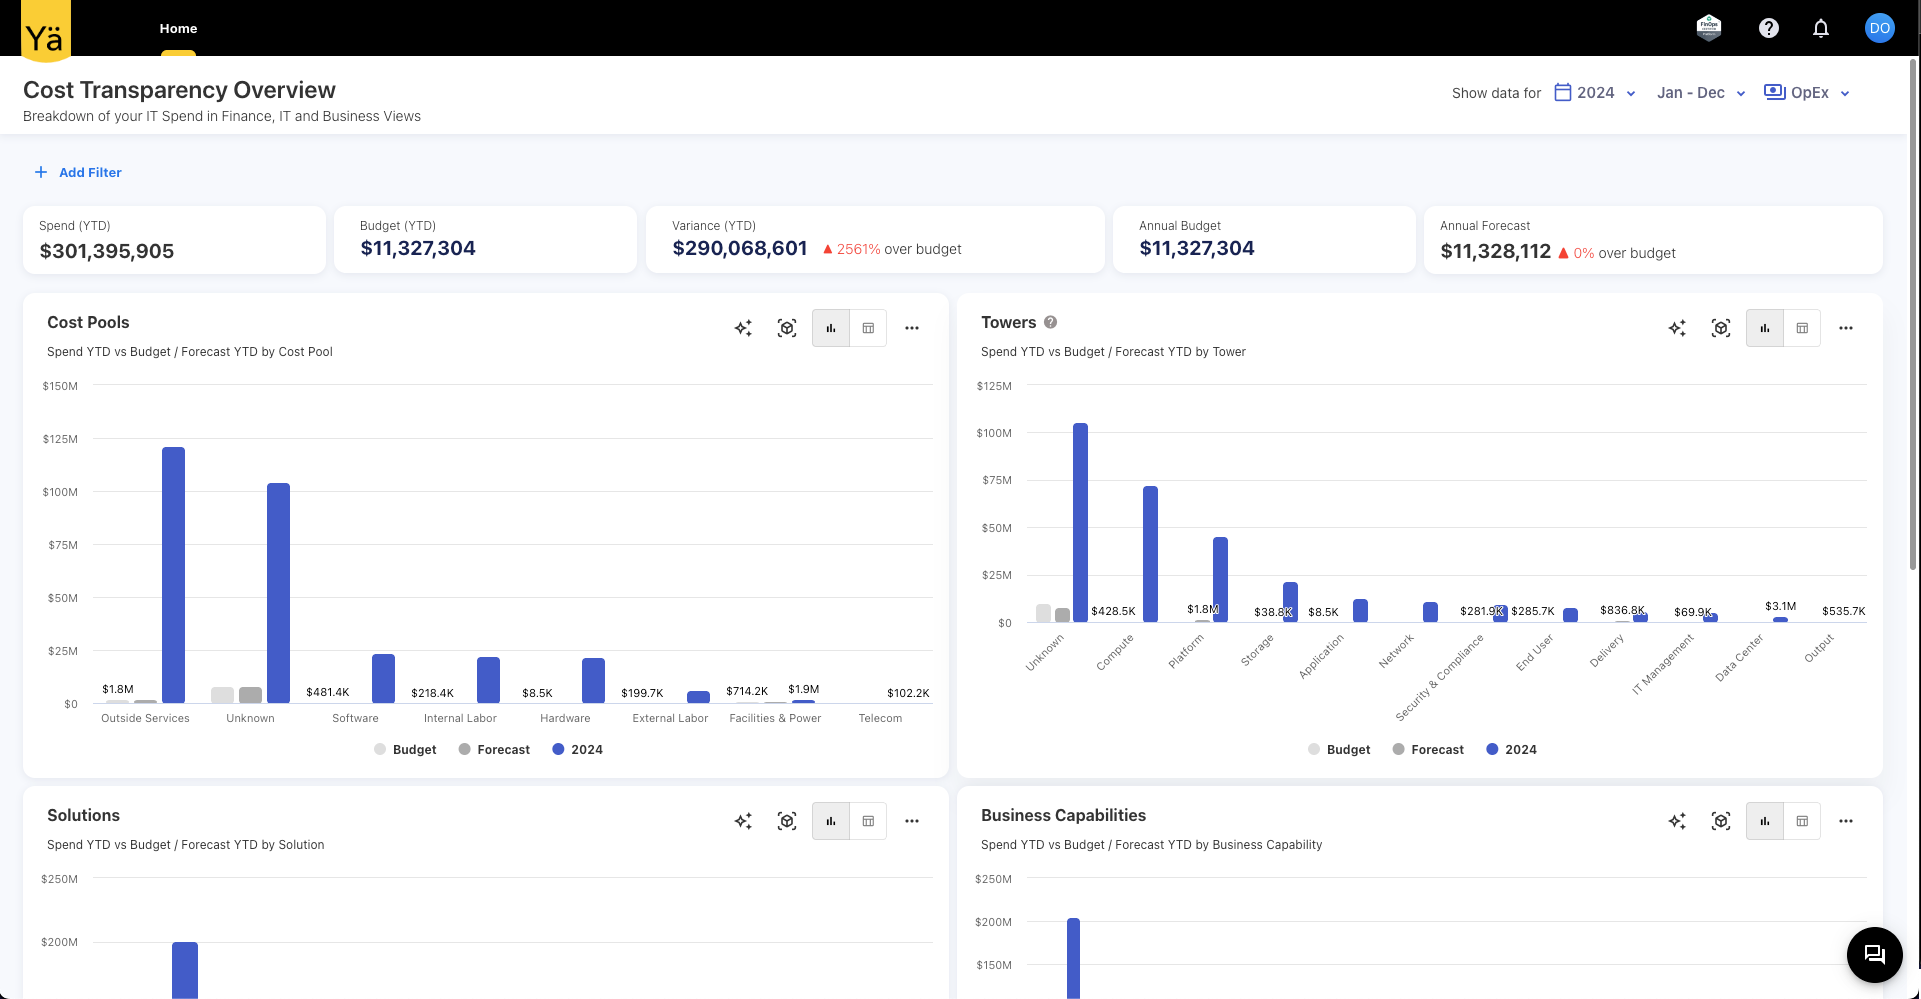
Task: Open AI insights for the Cost Pools chart
Action: [x=743, y=327]
